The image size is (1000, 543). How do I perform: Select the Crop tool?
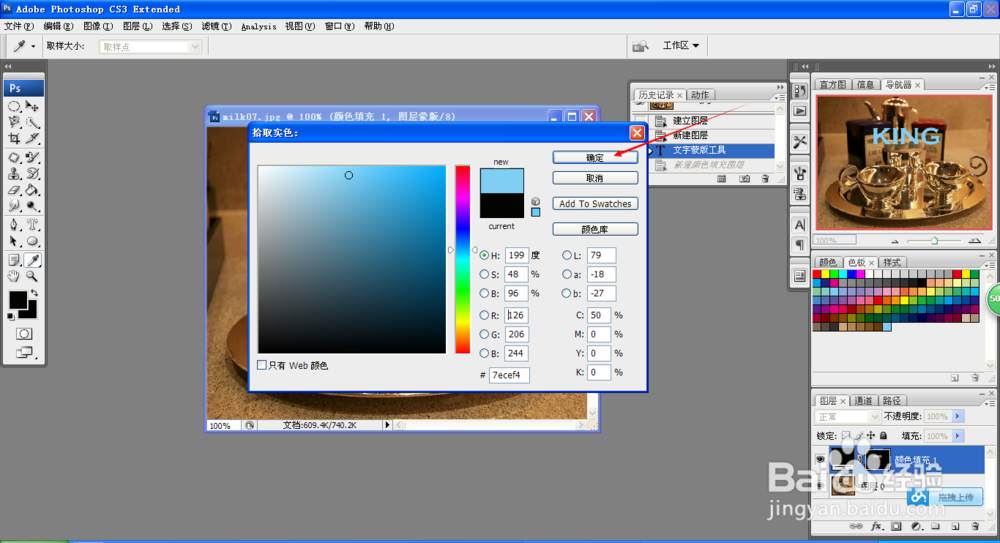click(14, 138)
